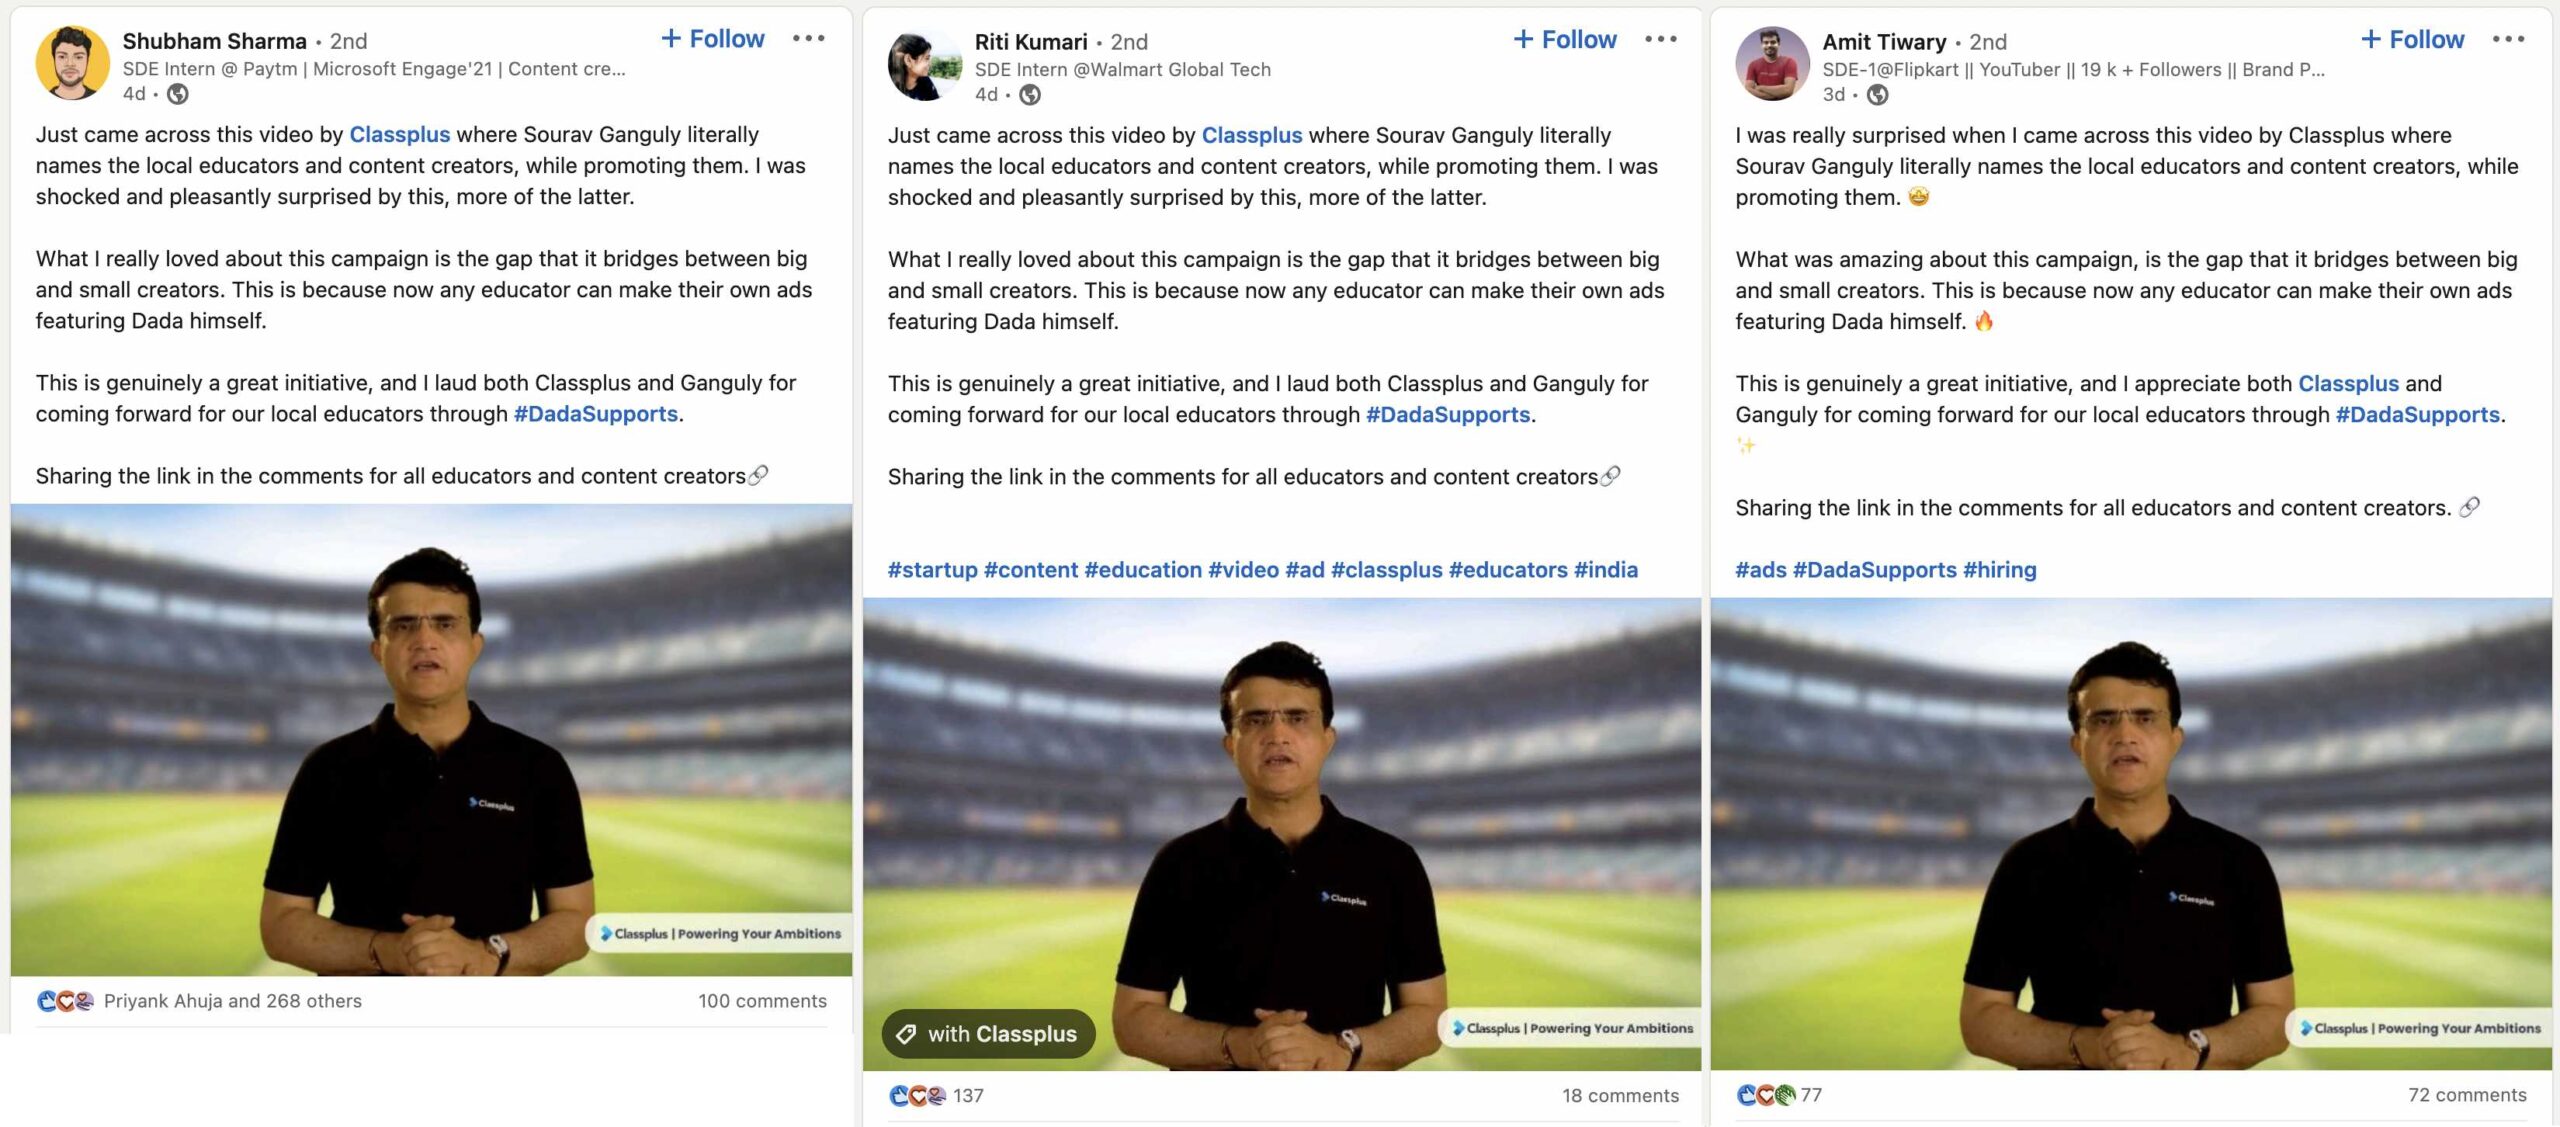Click globe visibility icon on Amit's post
Screen dimensions: 2560x1127
click(x=1878, y=95)
